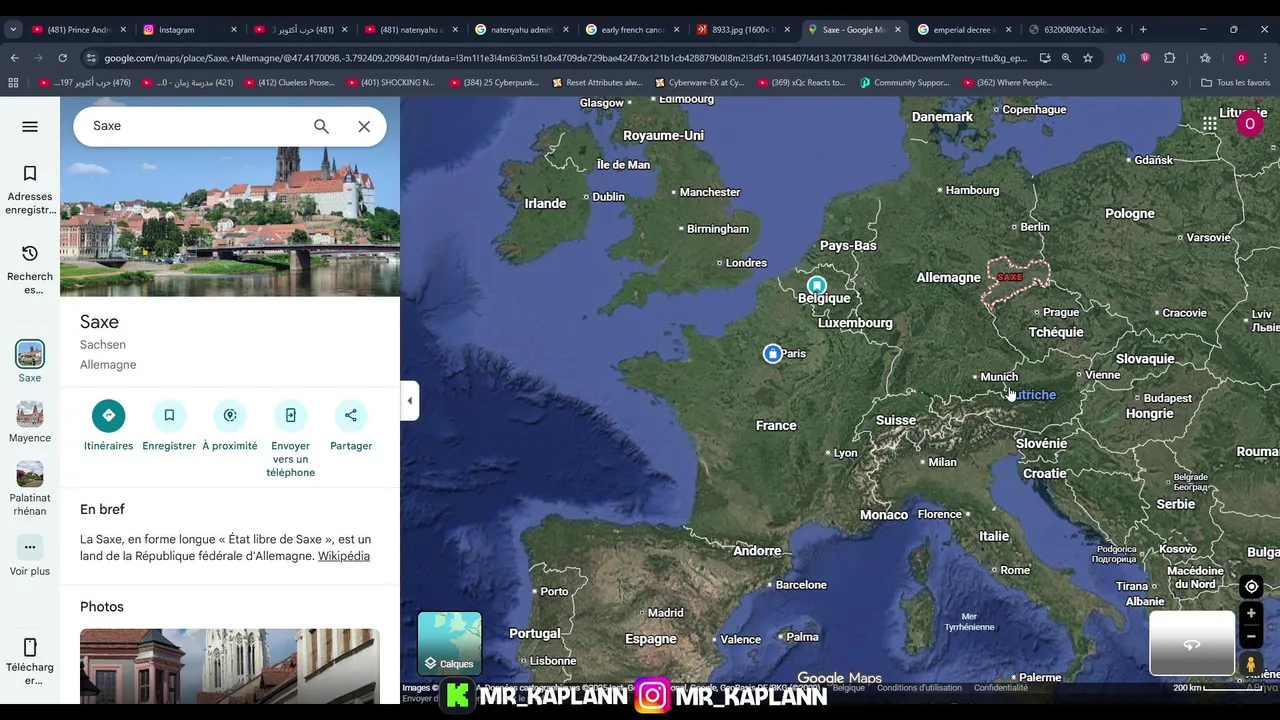Screen dimensions: 1280x720
Task: Click the SAXE region label on map
Action: pyautogui.click(x=1010, y=277)
